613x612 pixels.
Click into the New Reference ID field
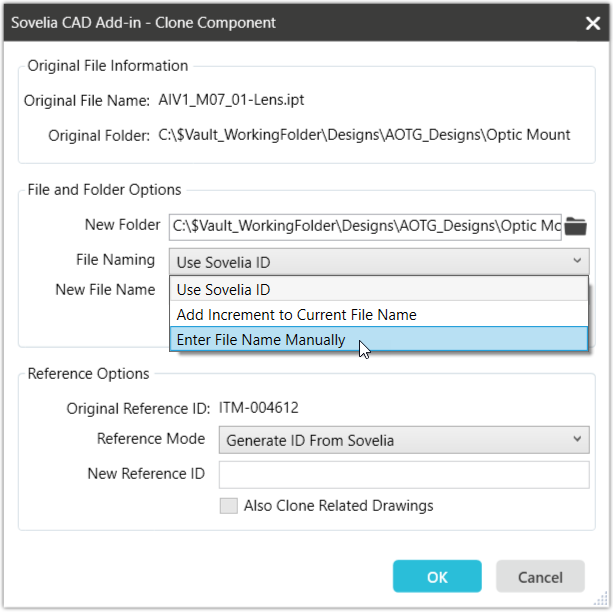404,474
